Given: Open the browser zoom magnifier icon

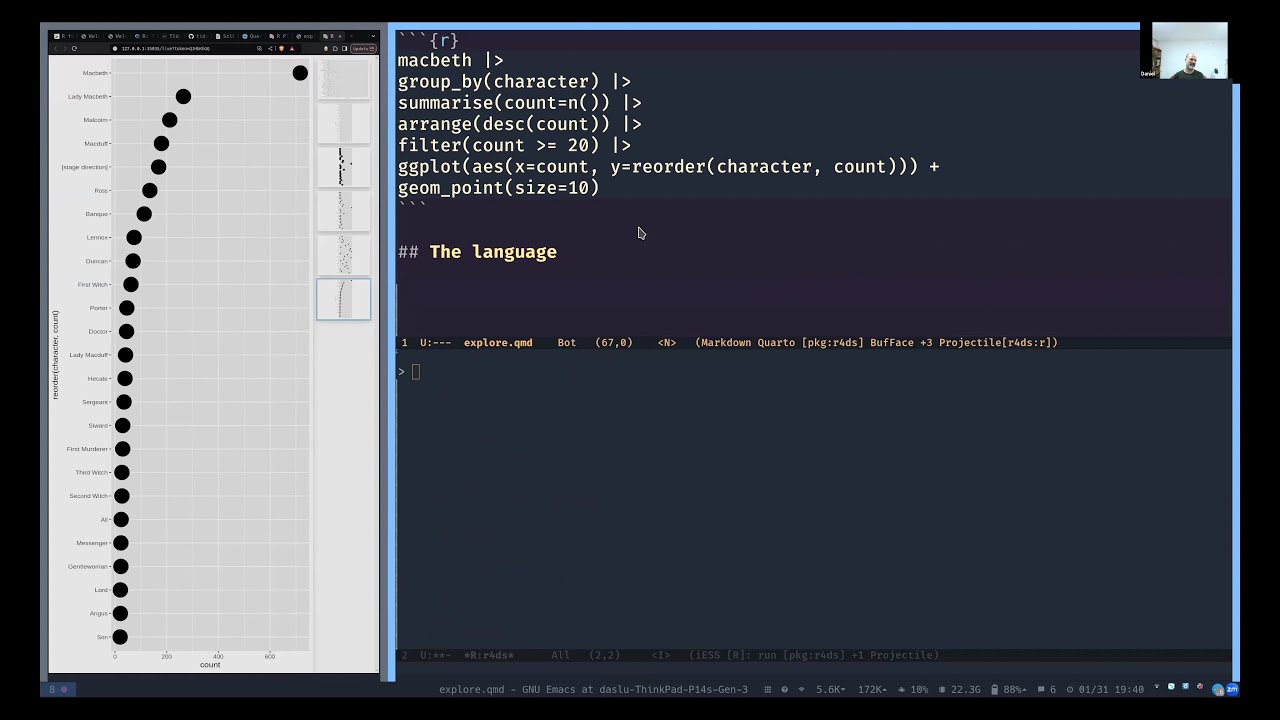Looking at the screenshot, I should click(x=259, y=48).
